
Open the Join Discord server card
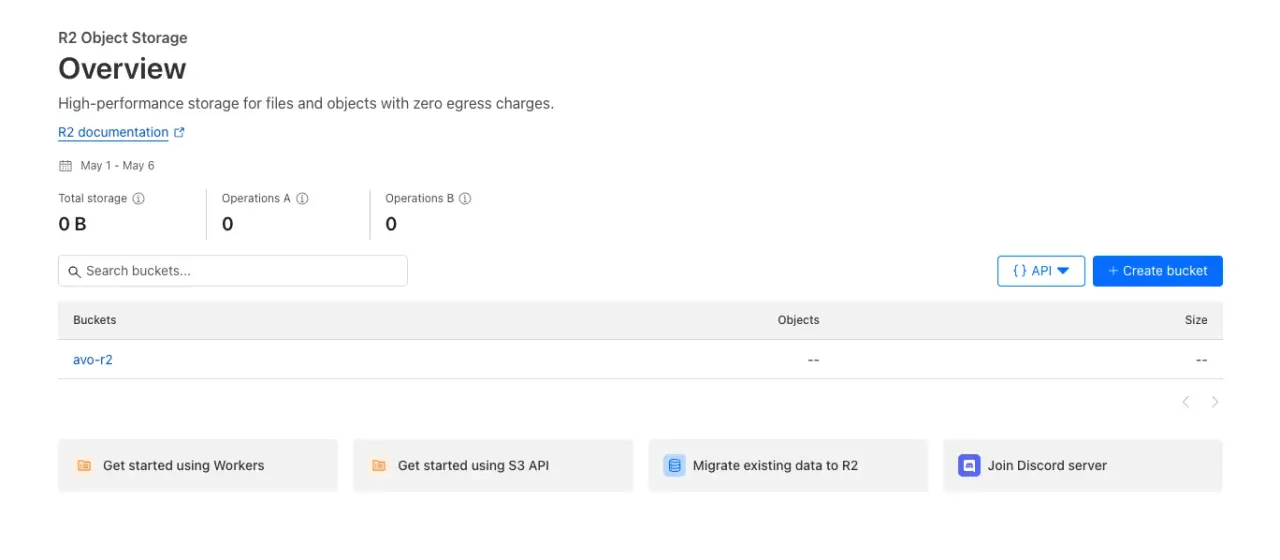(x=1082, y=465)
